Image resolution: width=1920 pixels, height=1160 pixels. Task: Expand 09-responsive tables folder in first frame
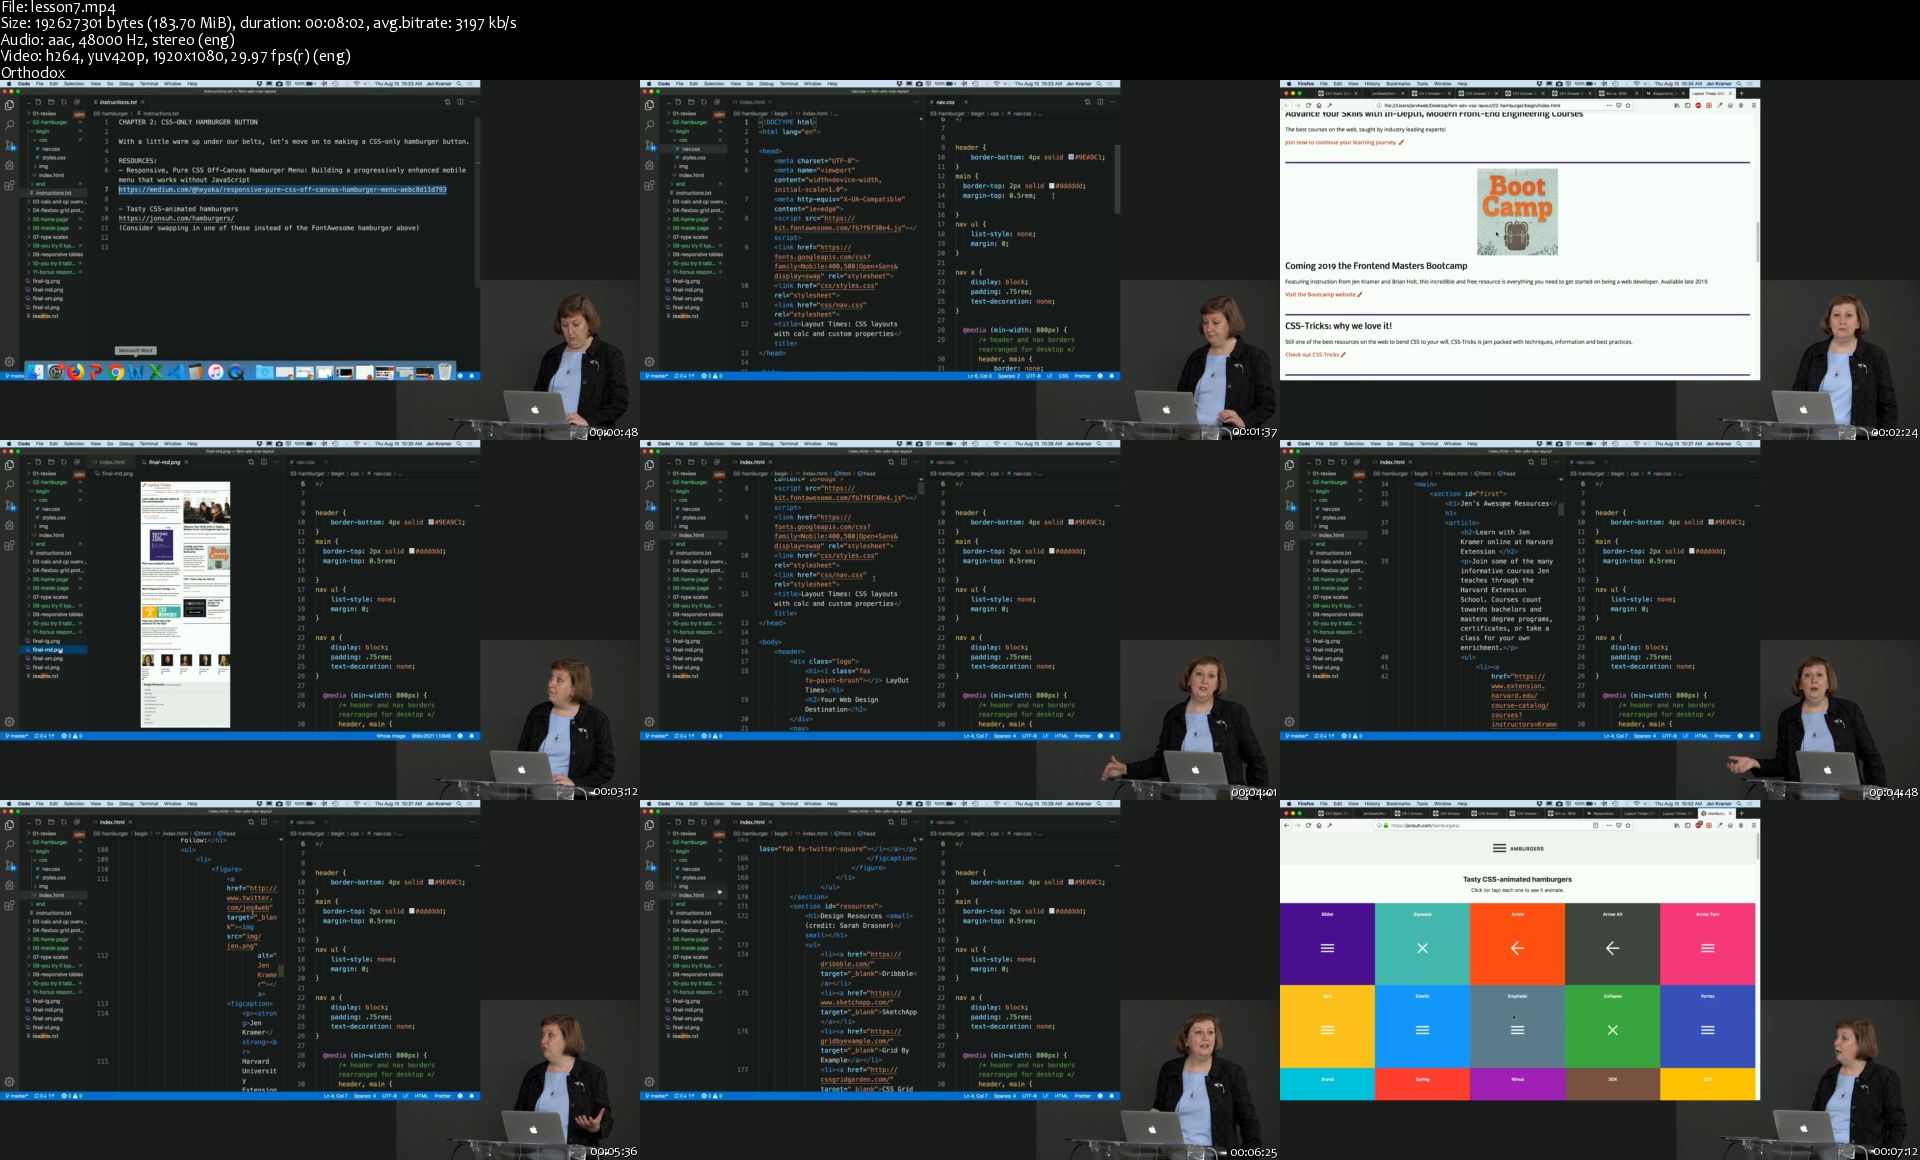pos(55,254)
